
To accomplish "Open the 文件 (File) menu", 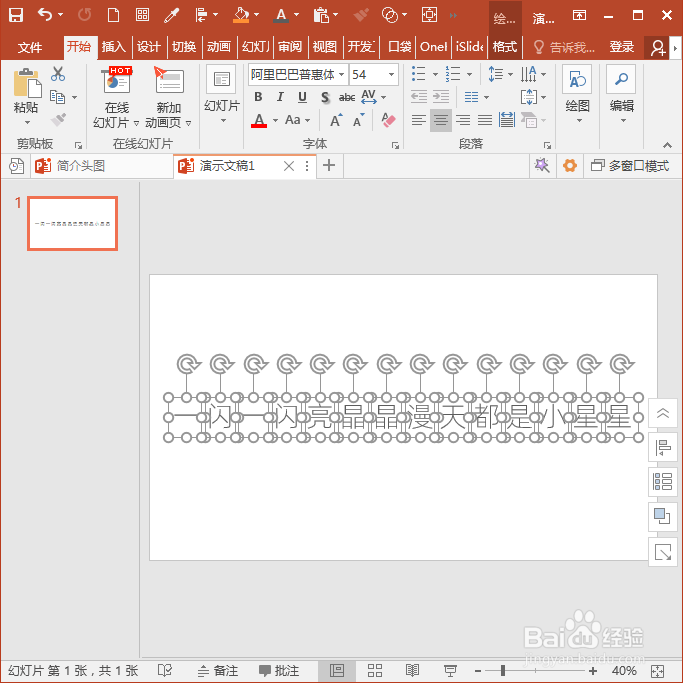I will pyautogui.click(x=30, y=47).
